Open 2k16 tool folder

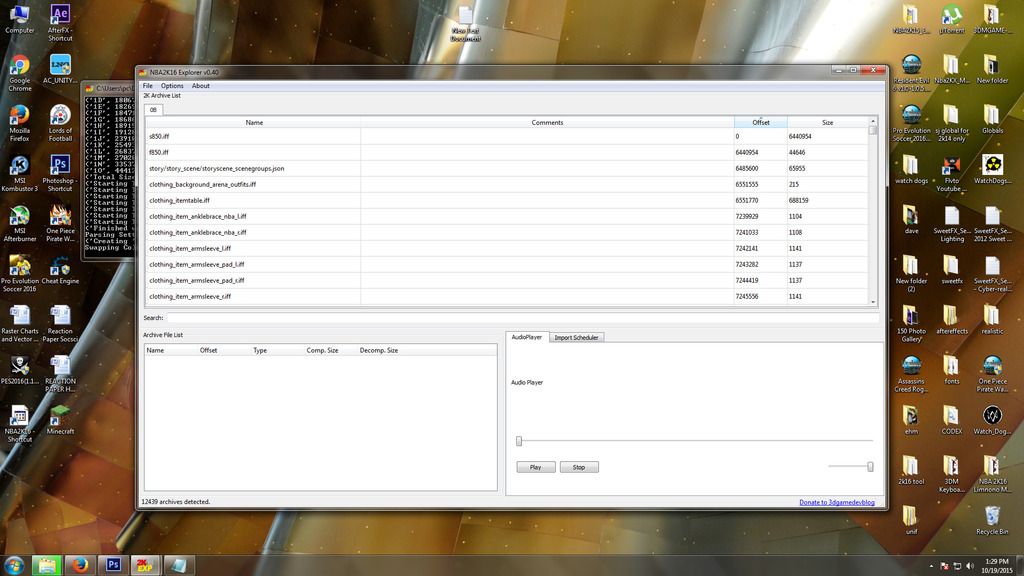(x=911, y=470)
